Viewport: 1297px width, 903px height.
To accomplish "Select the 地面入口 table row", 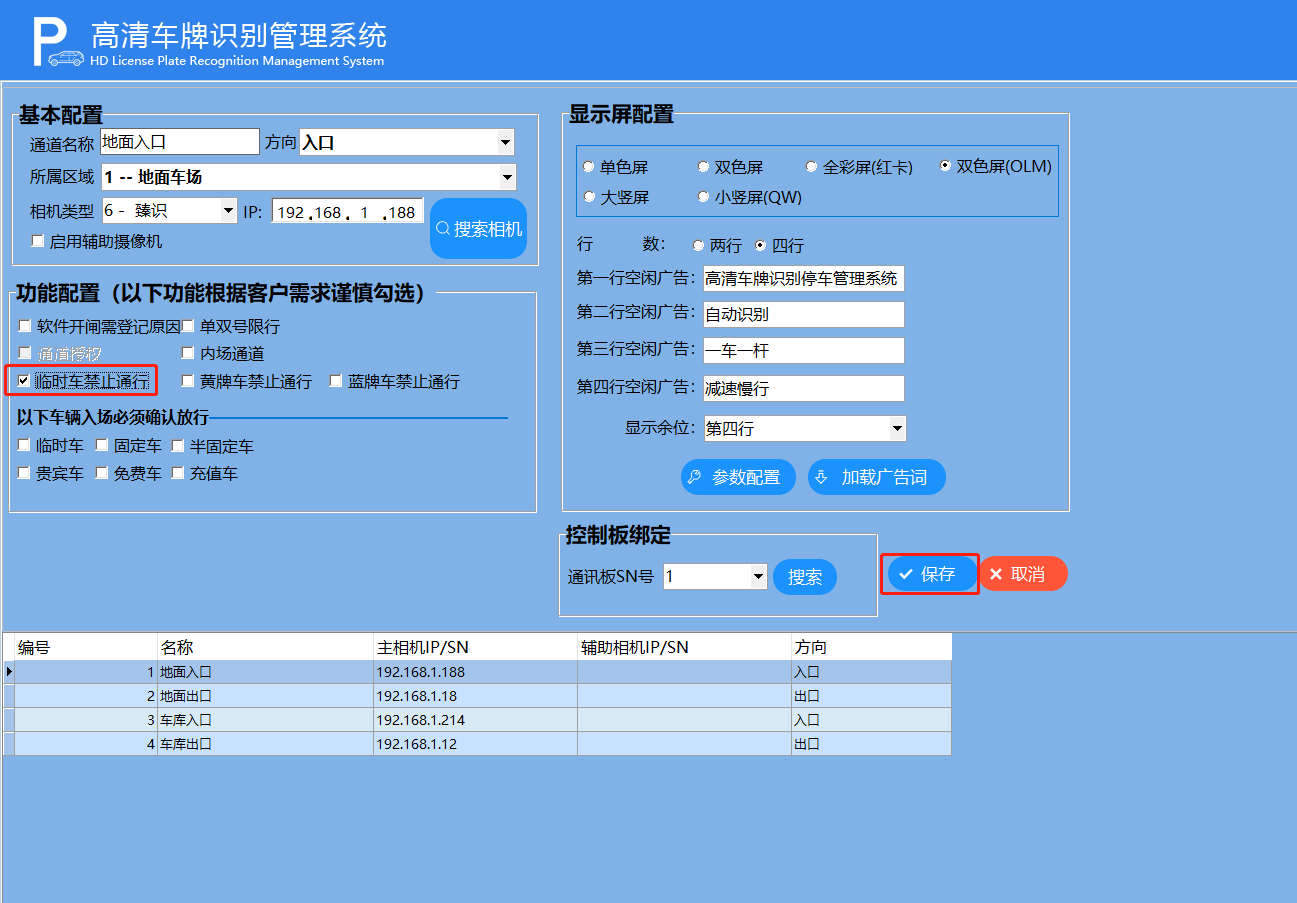I will (x=478, y=672).
